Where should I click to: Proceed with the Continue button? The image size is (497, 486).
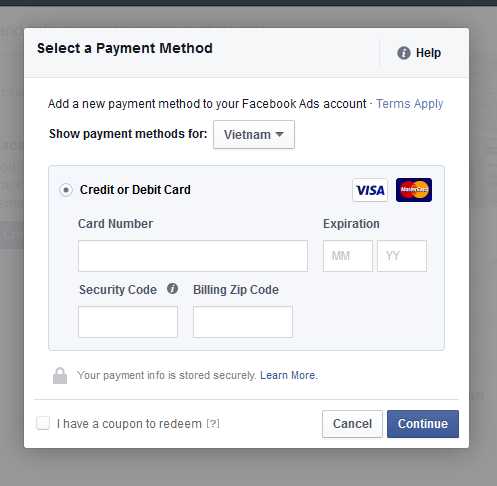tap(423, 424)
